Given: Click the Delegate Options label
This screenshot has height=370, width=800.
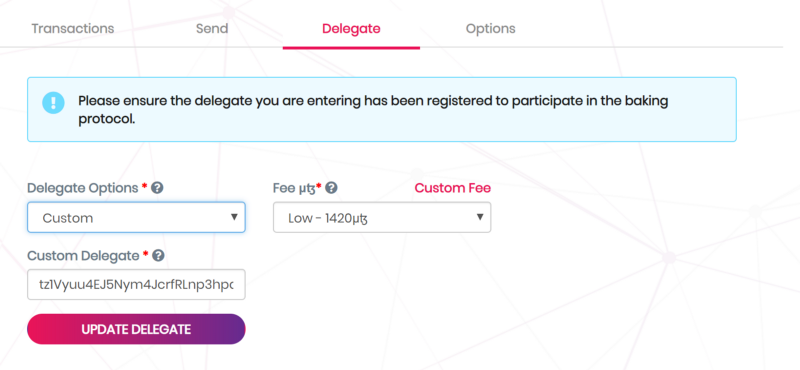Looking at the screenshot, I should pyautogui.click(x=83, y=188).
